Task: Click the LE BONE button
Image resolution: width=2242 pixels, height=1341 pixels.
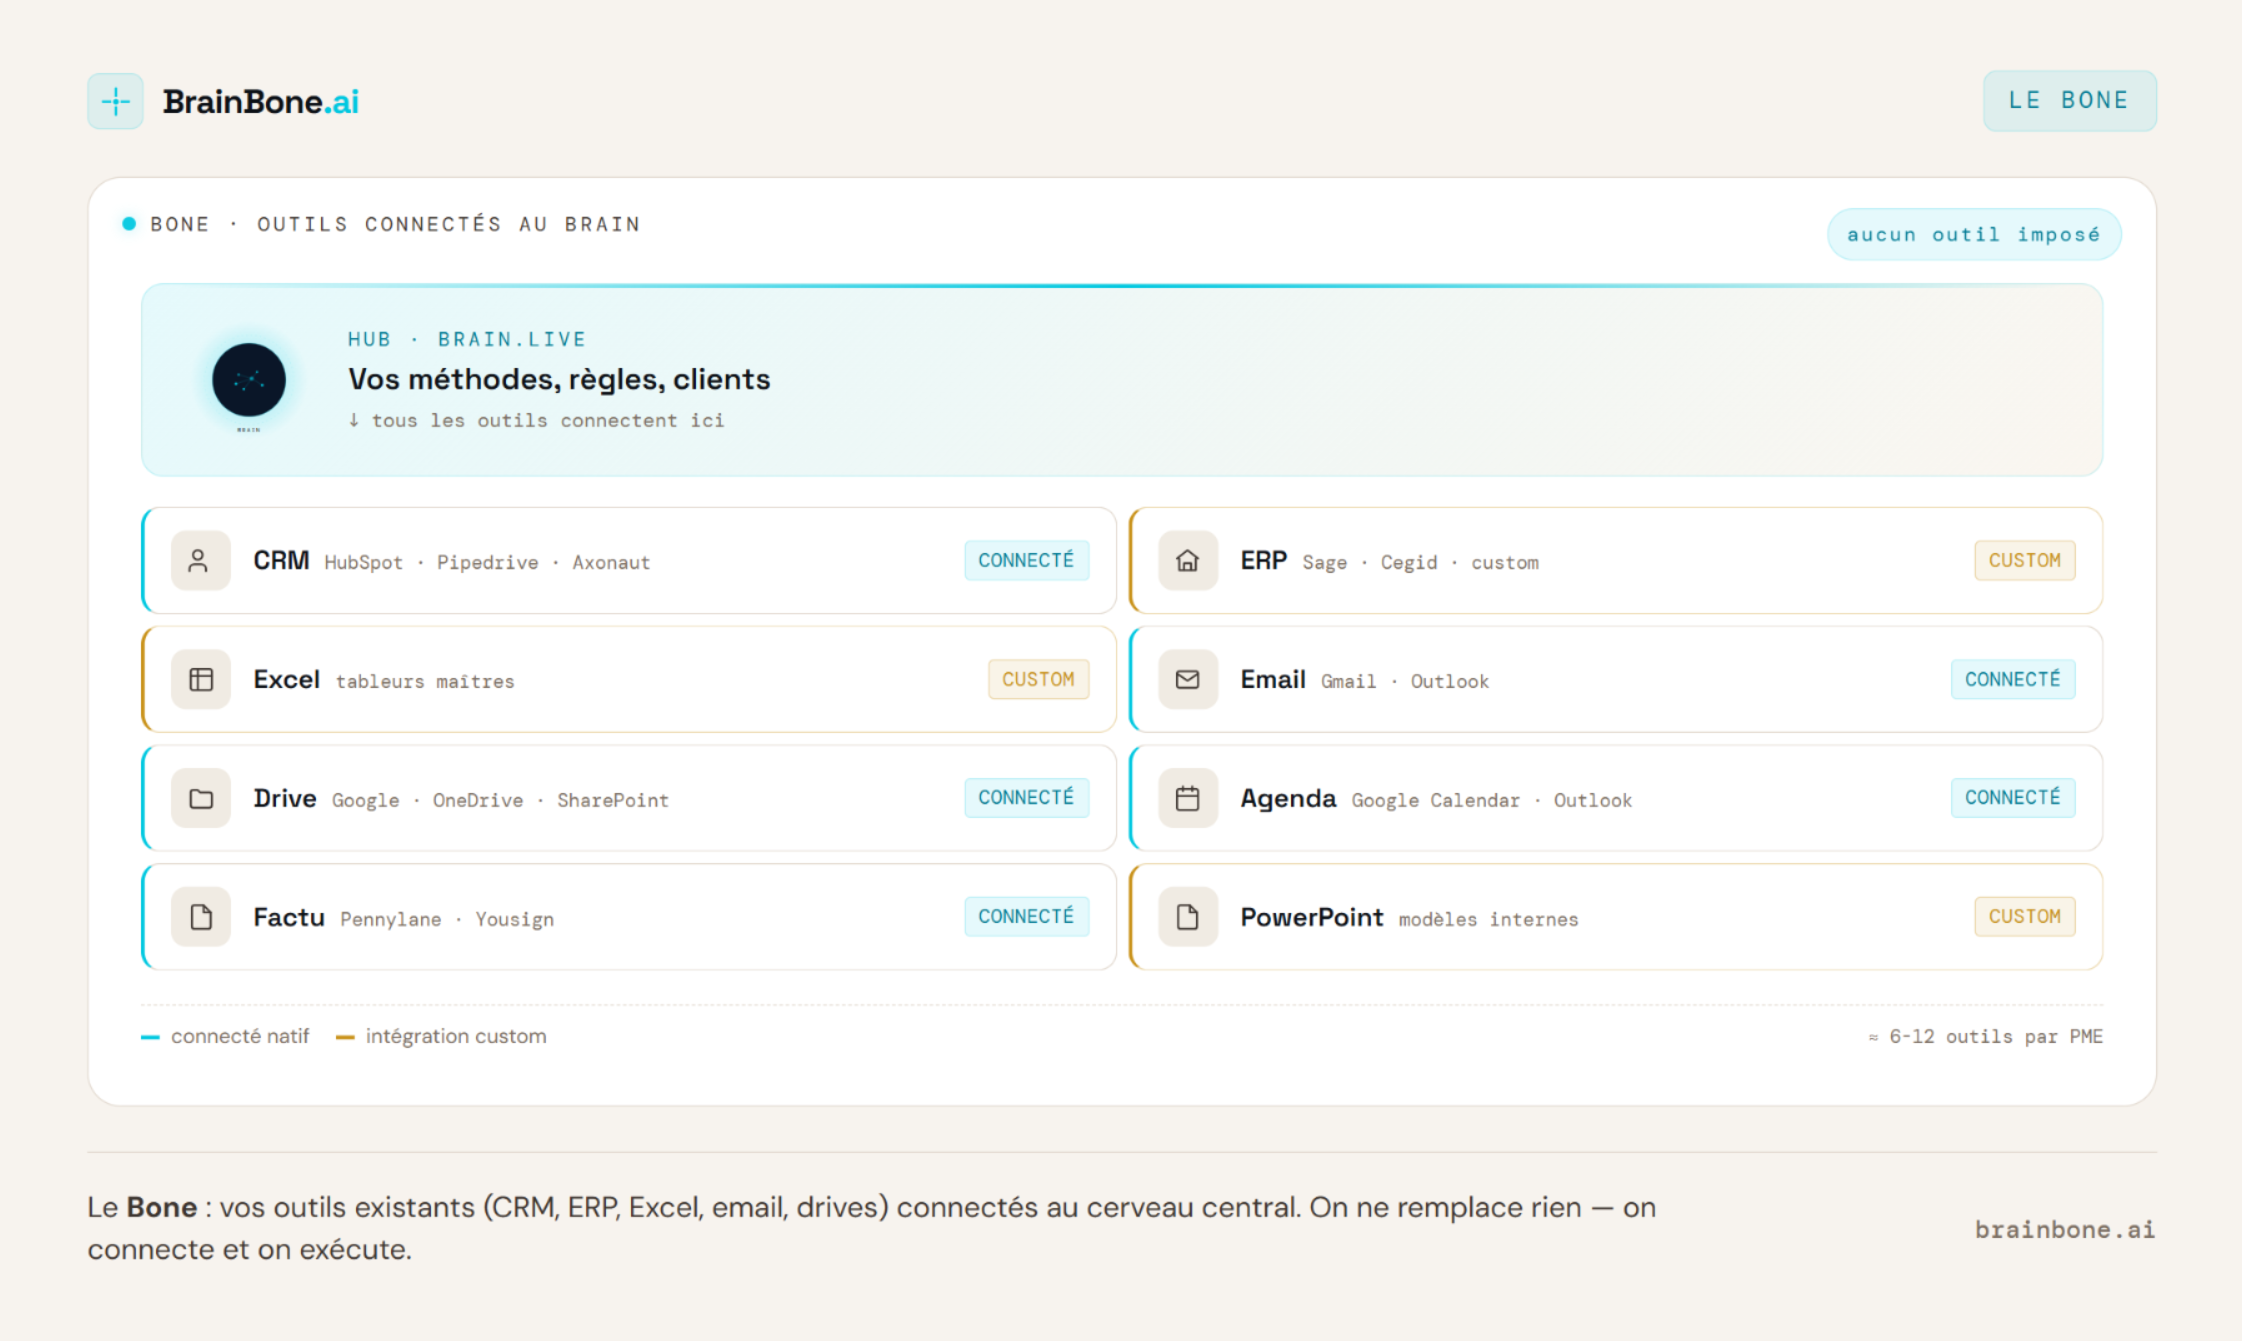Action: pyautogui.click(x=2070, y=100)
